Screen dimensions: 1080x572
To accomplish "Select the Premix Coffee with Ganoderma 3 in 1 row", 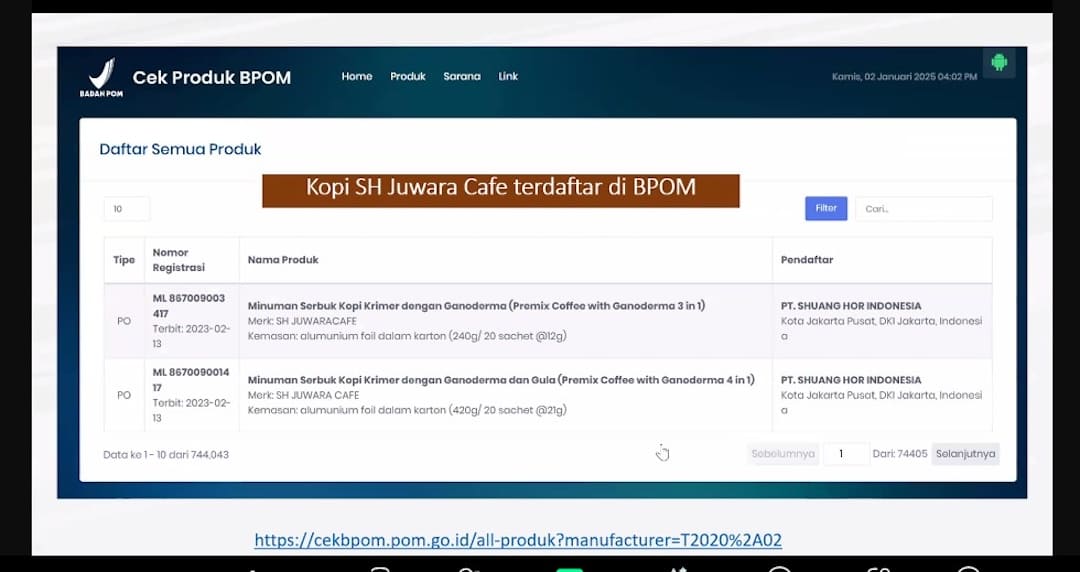I will [x=476, y=306].
